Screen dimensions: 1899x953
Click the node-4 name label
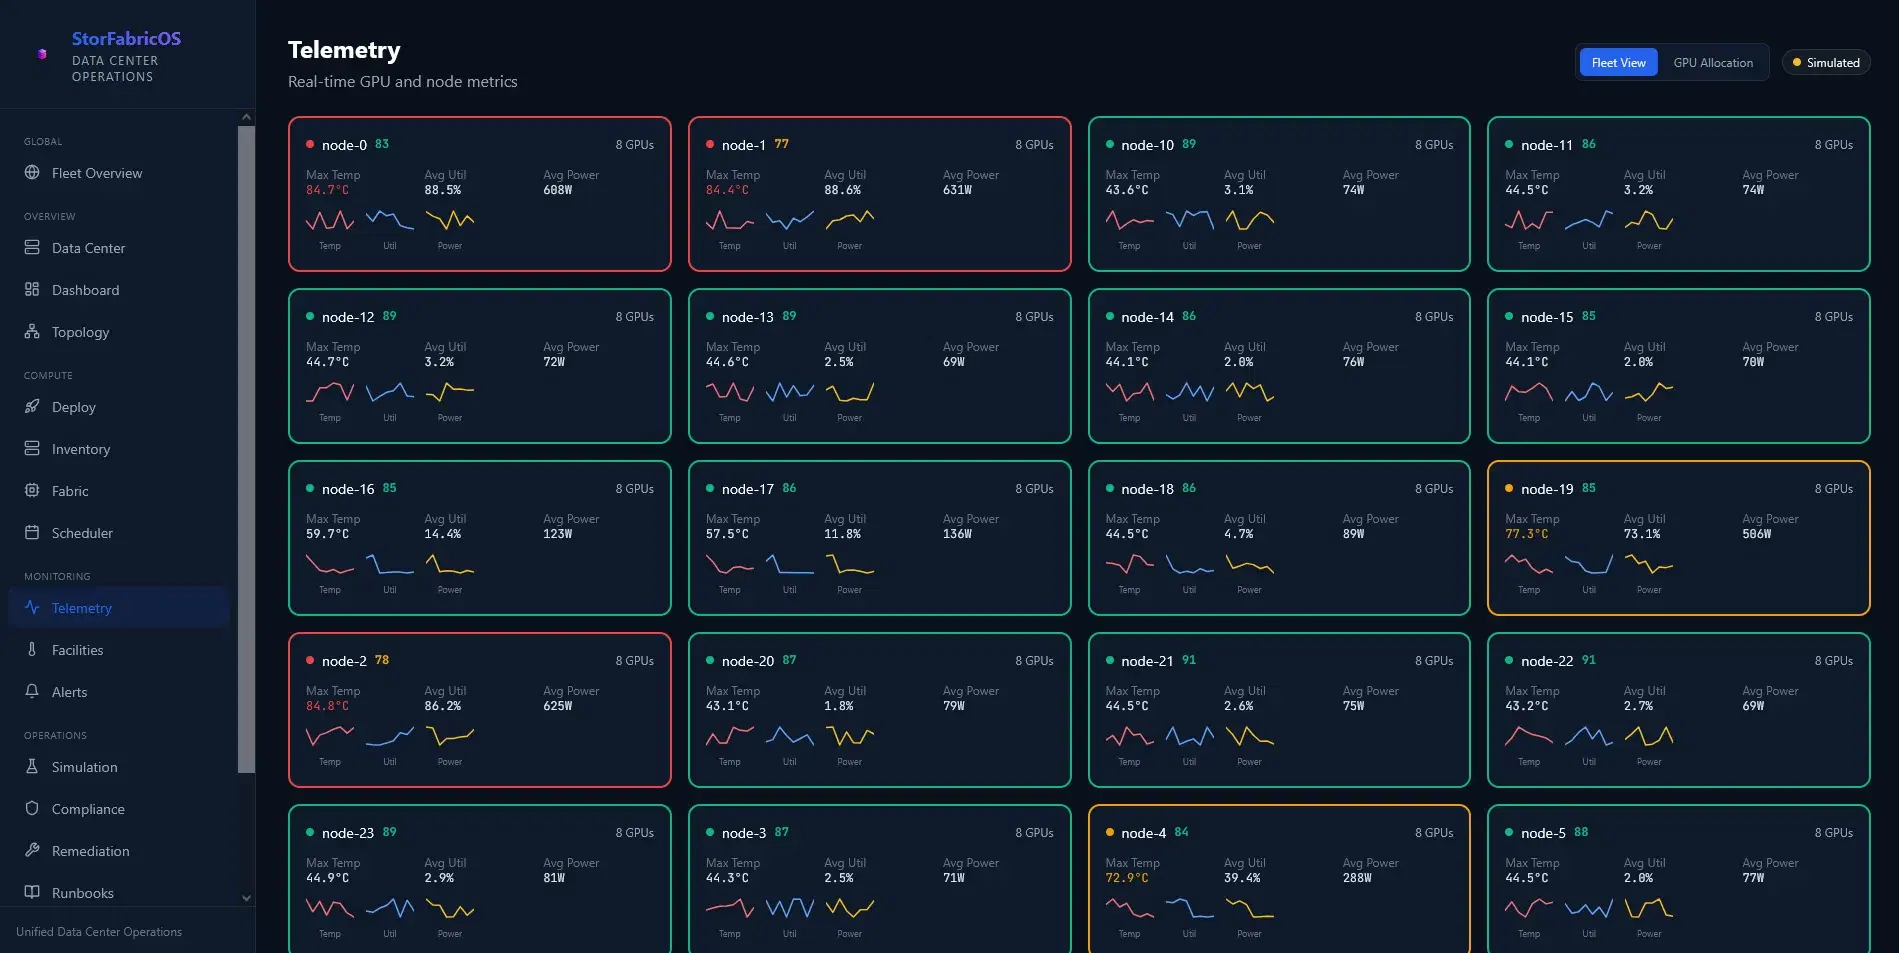(1143, 833)
